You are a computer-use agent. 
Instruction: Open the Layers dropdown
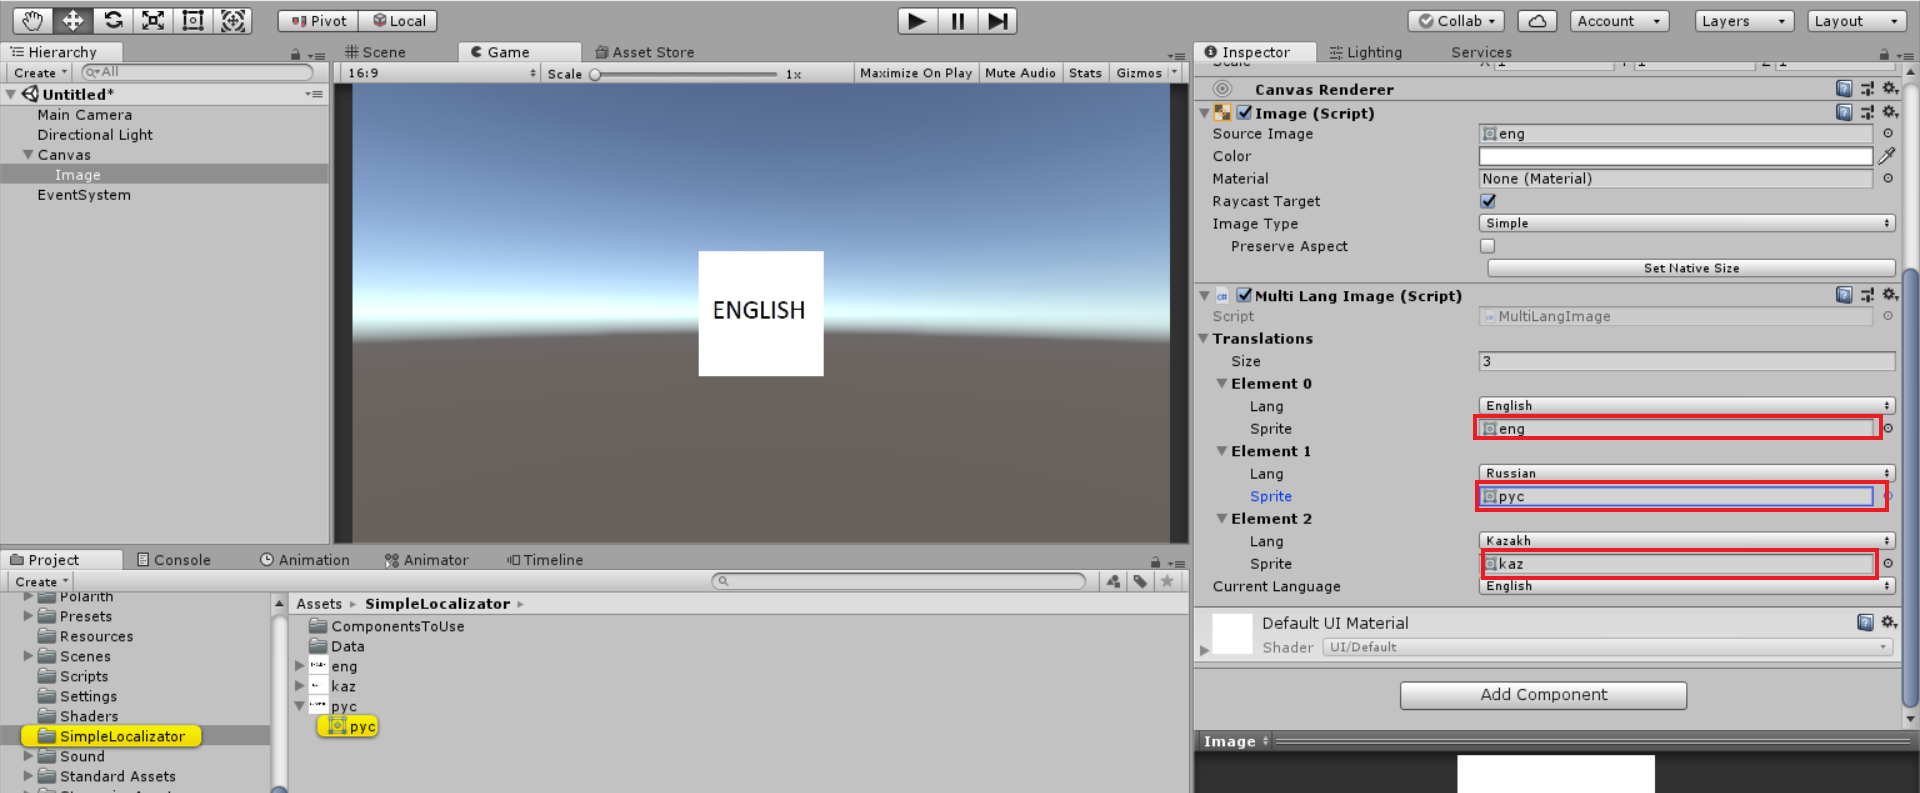1745,21
